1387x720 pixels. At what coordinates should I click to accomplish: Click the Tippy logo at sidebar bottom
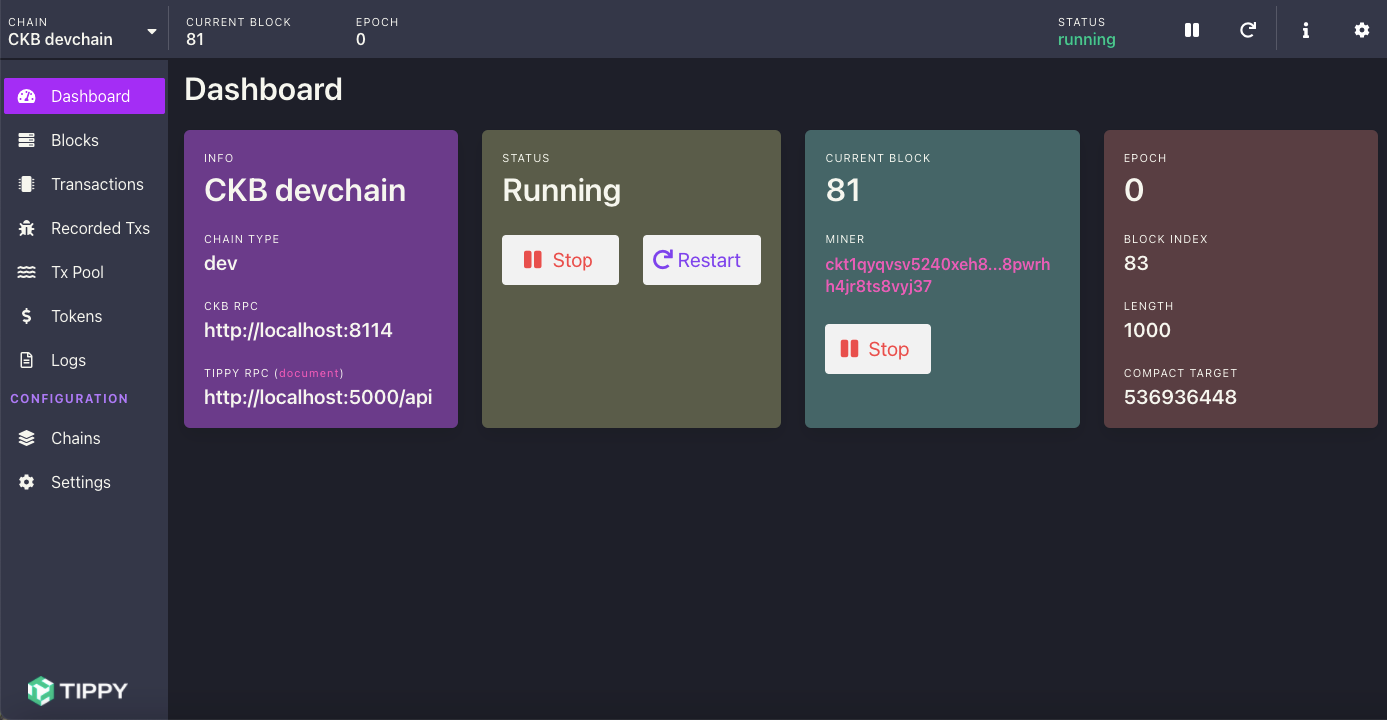tap(78, 690)
